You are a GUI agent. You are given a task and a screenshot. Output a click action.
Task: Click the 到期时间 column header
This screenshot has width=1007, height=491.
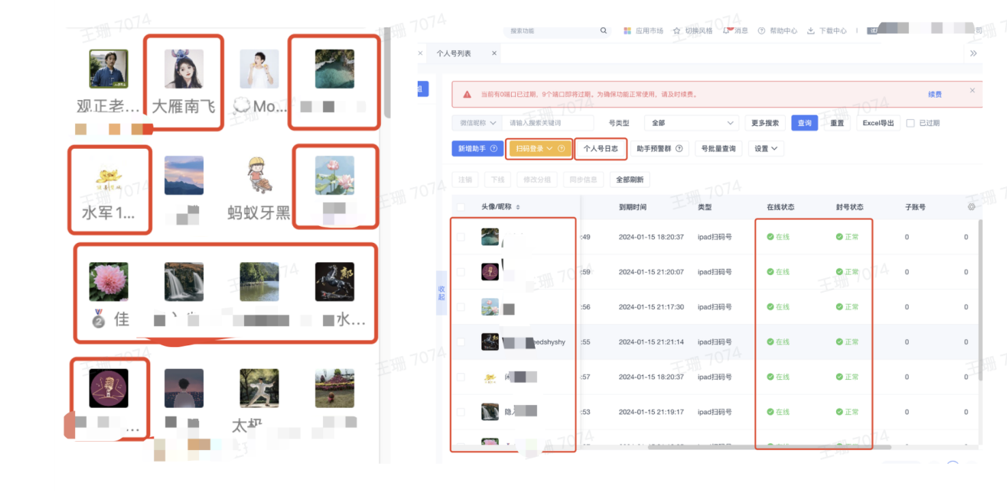(633, 207)
